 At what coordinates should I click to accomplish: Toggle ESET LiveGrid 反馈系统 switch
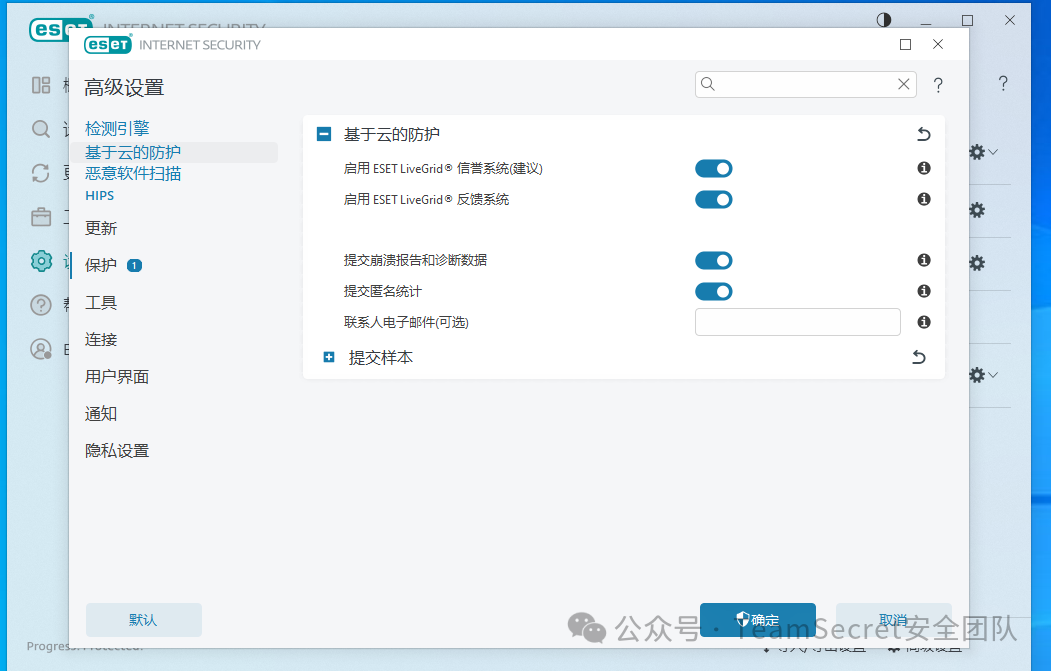pos(713,199)
